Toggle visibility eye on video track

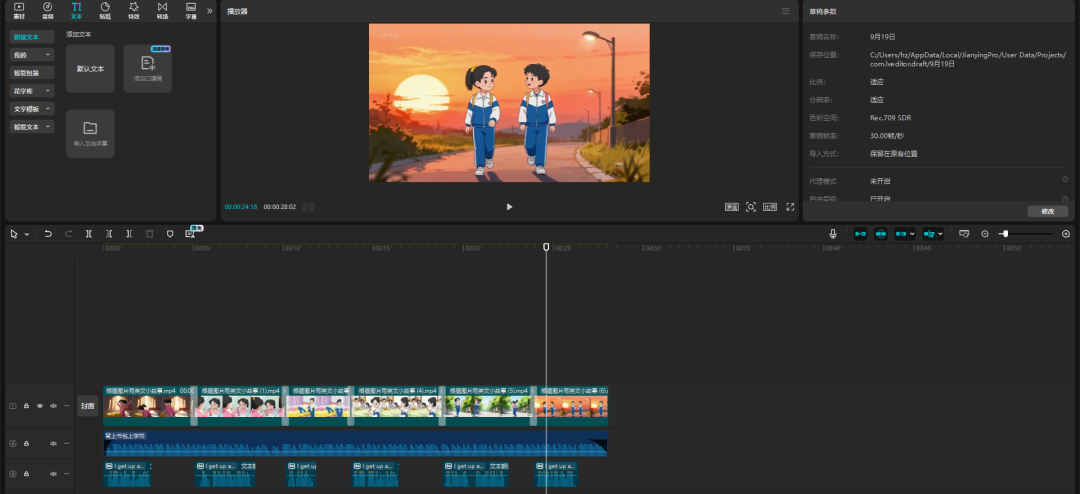[40, 406]
